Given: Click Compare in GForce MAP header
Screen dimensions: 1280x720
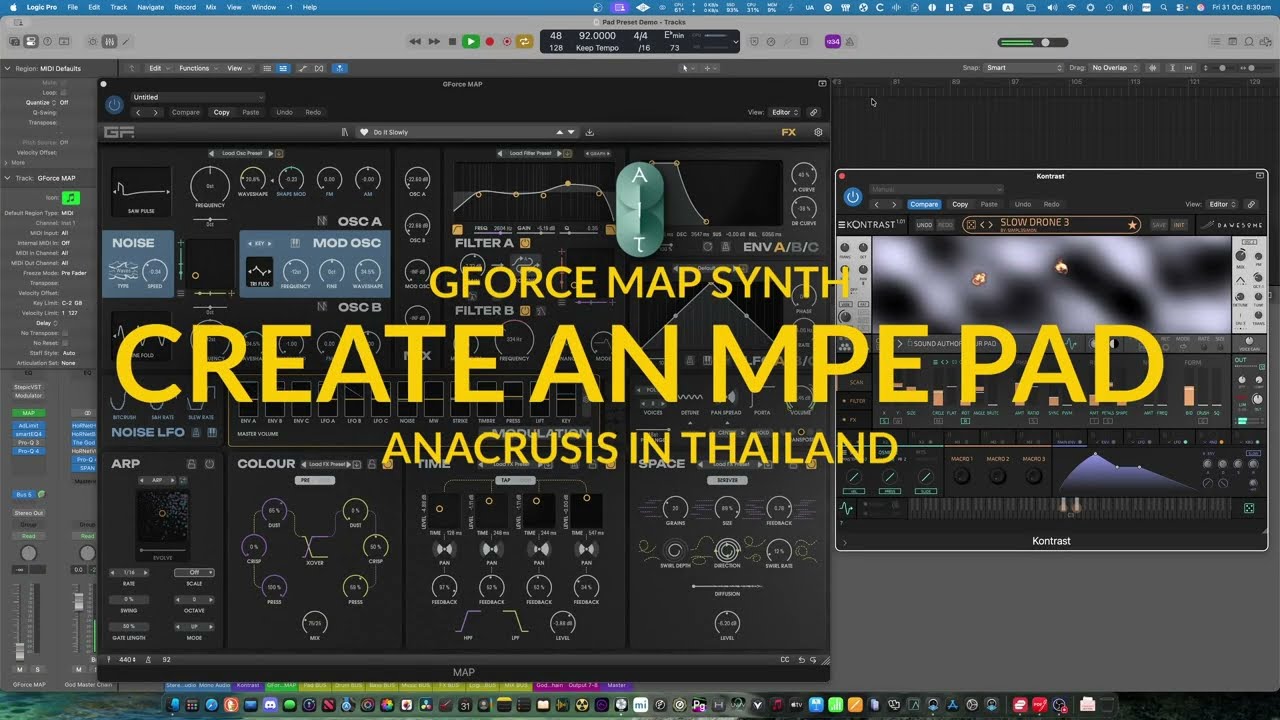Looking at the screenshot, I should (186, 112).
